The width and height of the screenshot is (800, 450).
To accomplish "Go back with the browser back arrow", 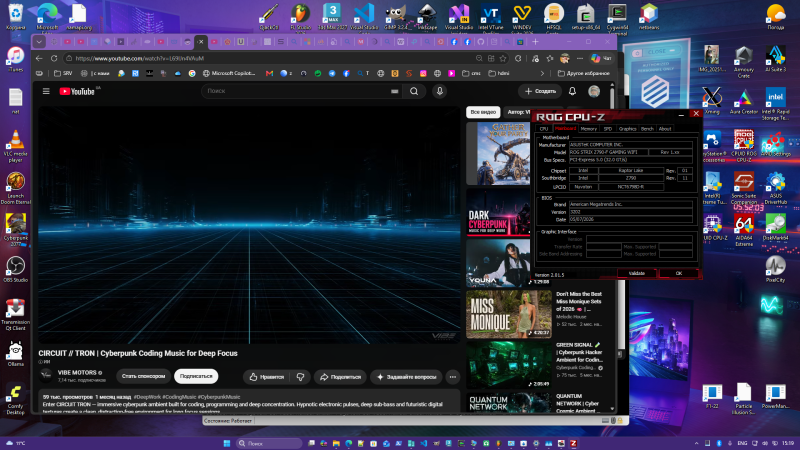I will pos(39,58).
